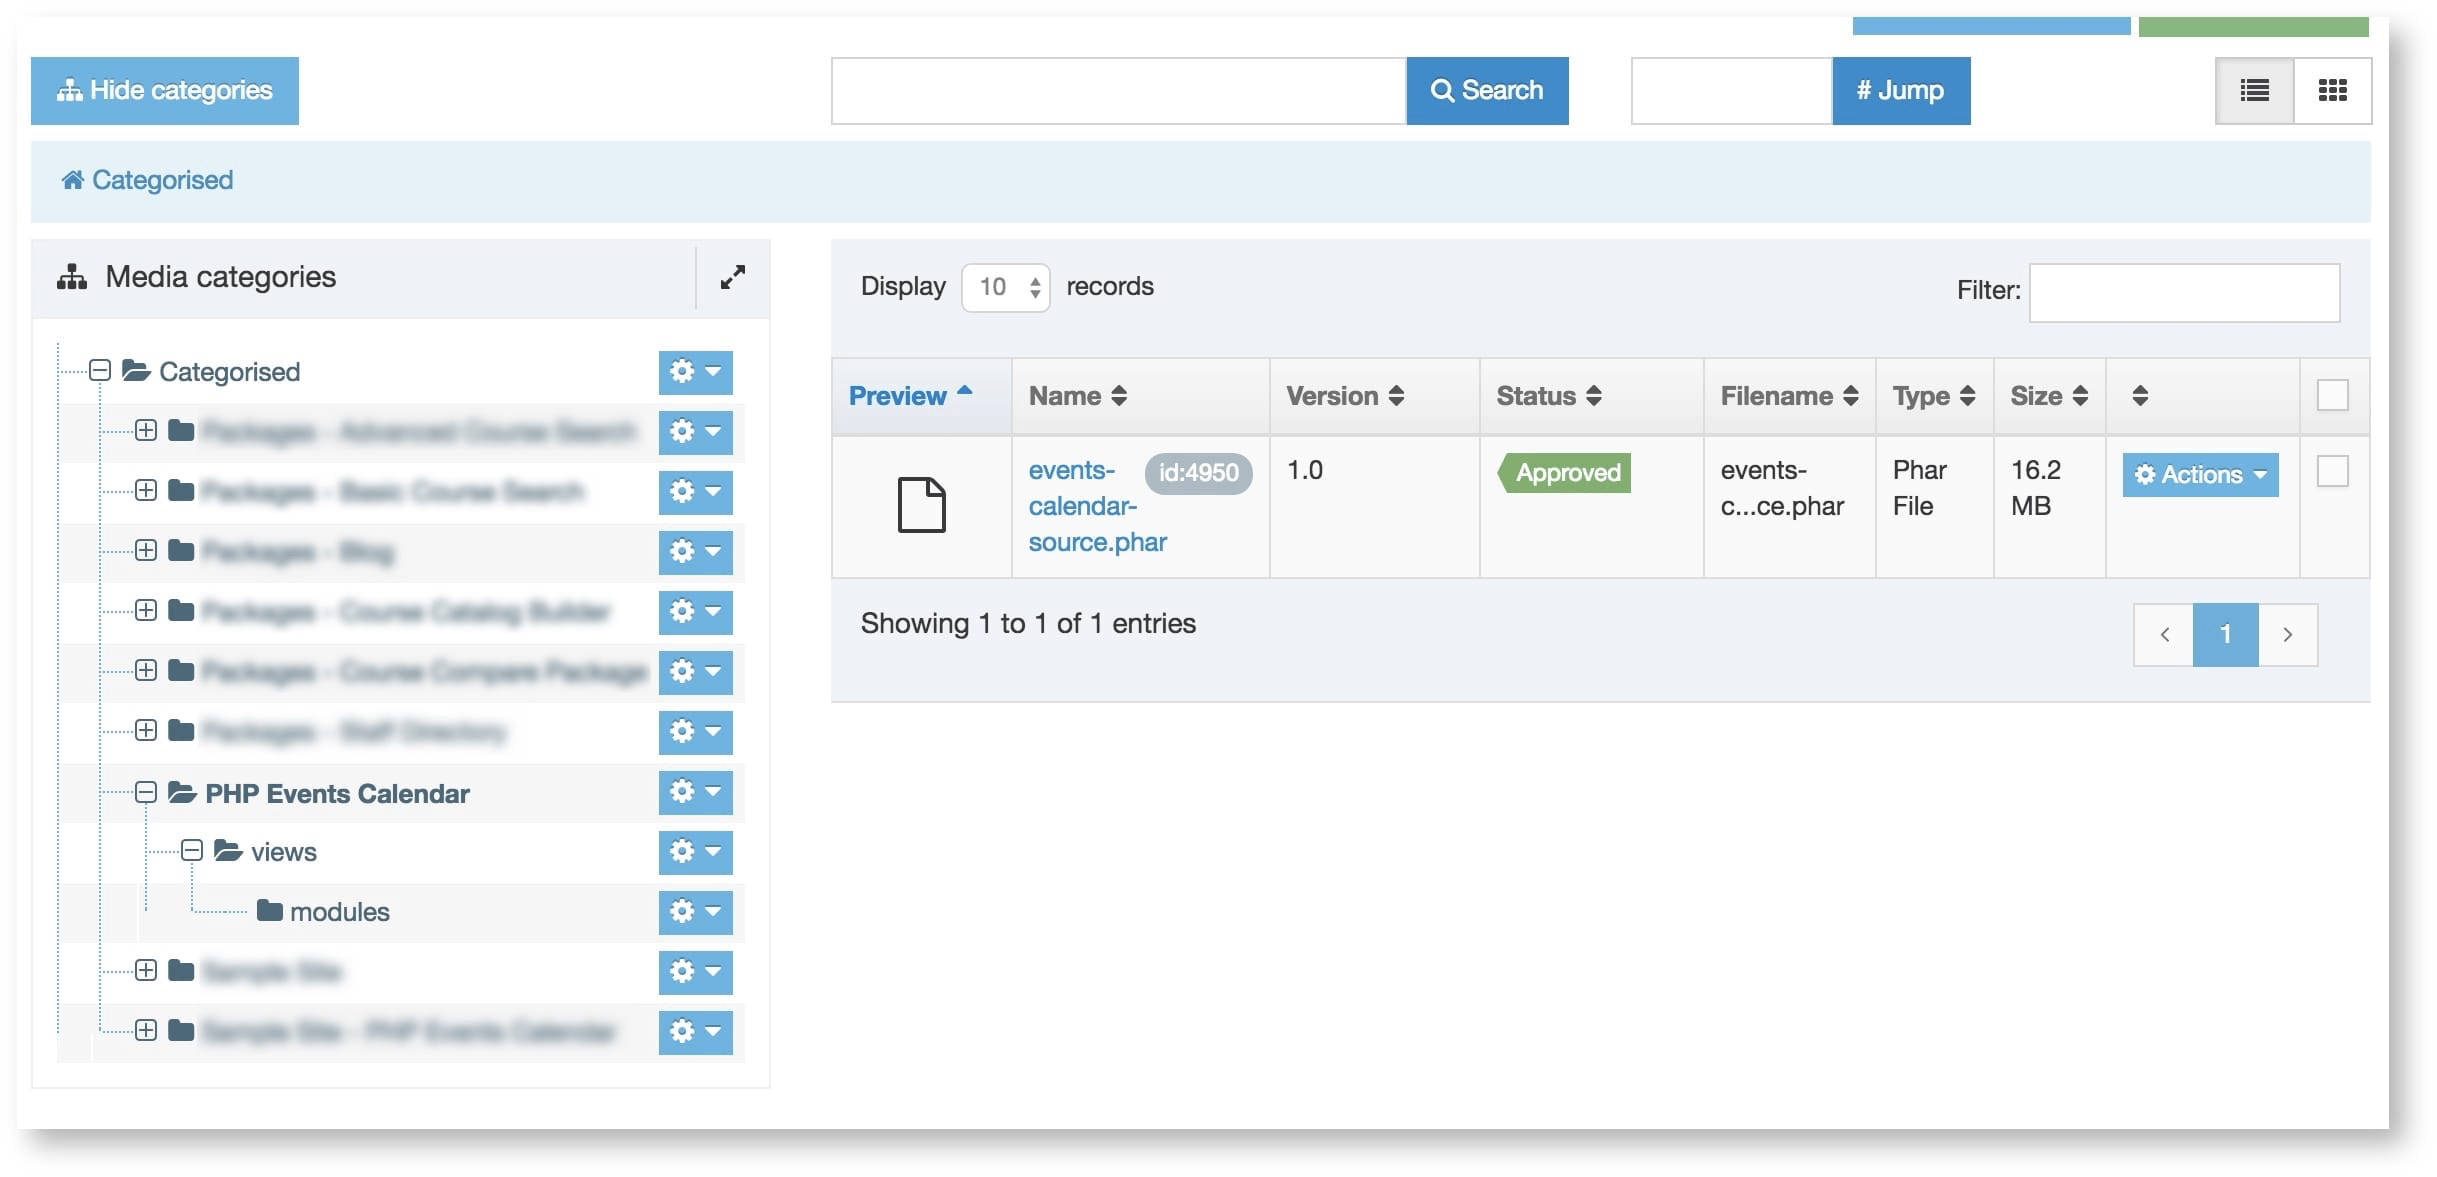2437x1177 pixels.
Task: Check the events-calendar-source.phar row checkbox
Action: tap(2332, 471)
